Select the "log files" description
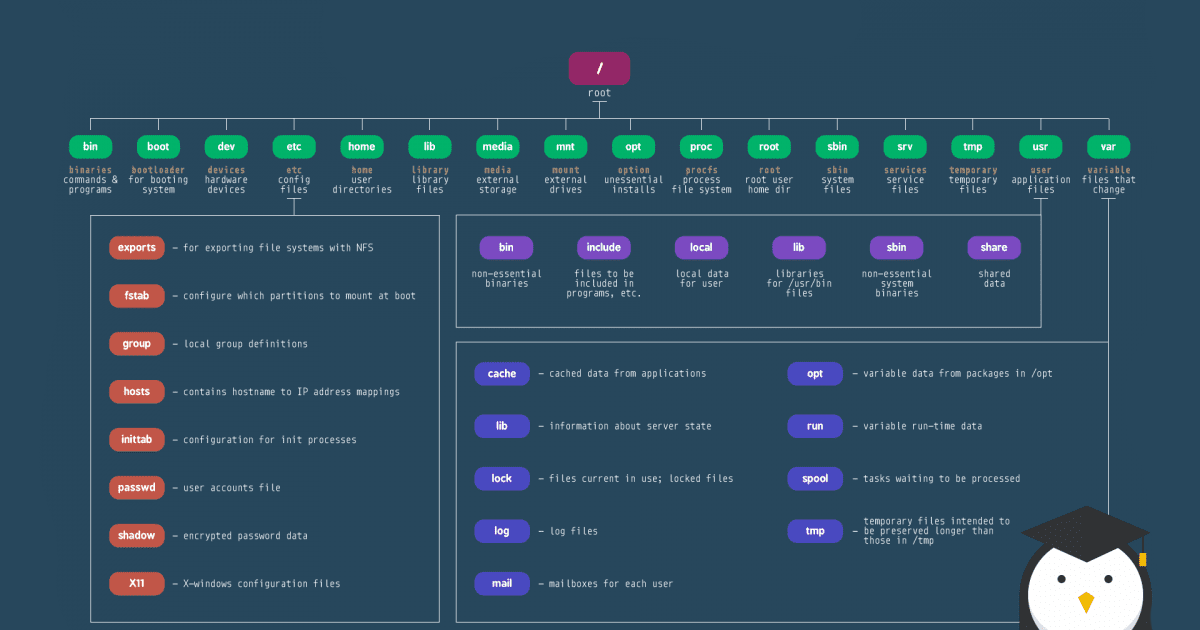Image resolution: width=1200 pixels, height=630 pixels. tap(573, 532)
